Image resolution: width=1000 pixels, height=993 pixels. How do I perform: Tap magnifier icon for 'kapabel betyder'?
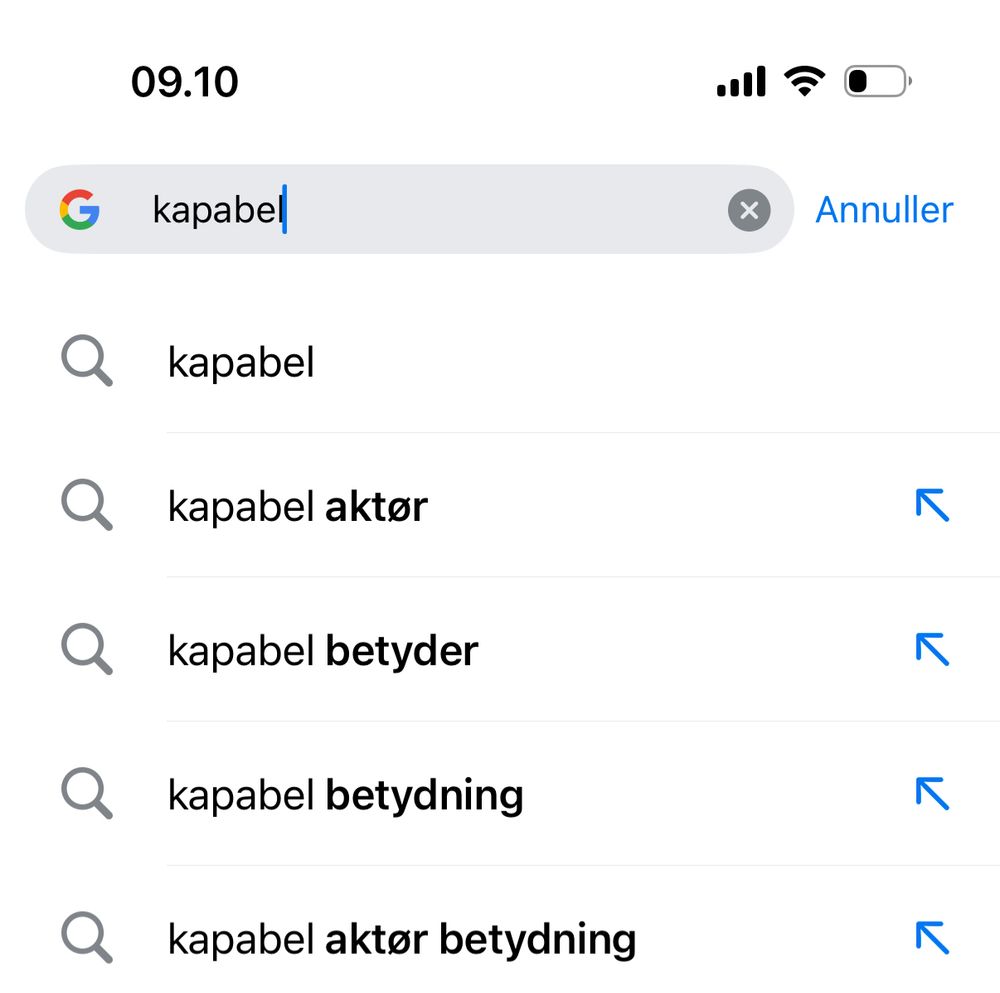click(x=87, y=649)
